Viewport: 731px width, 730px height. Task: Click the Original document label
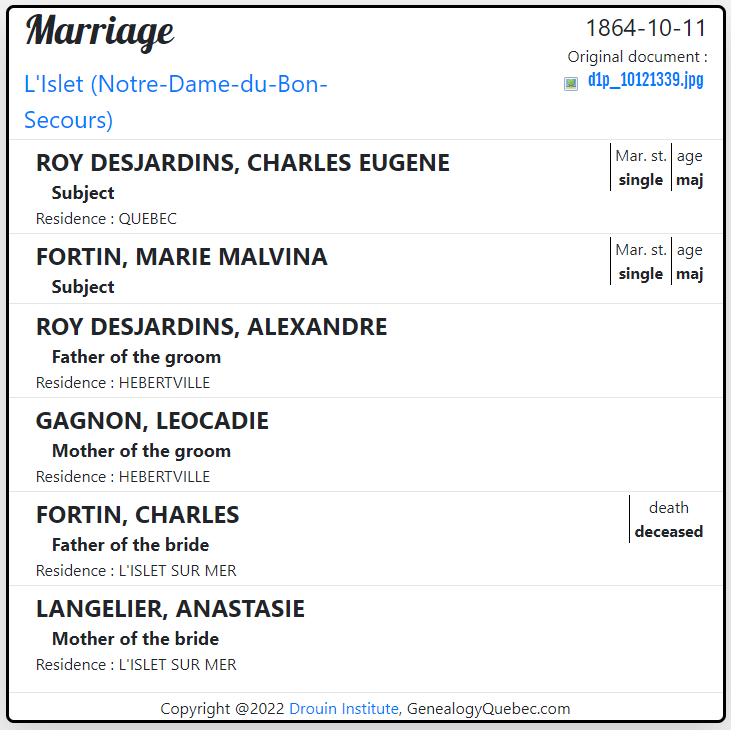click(x=637, y=57)
